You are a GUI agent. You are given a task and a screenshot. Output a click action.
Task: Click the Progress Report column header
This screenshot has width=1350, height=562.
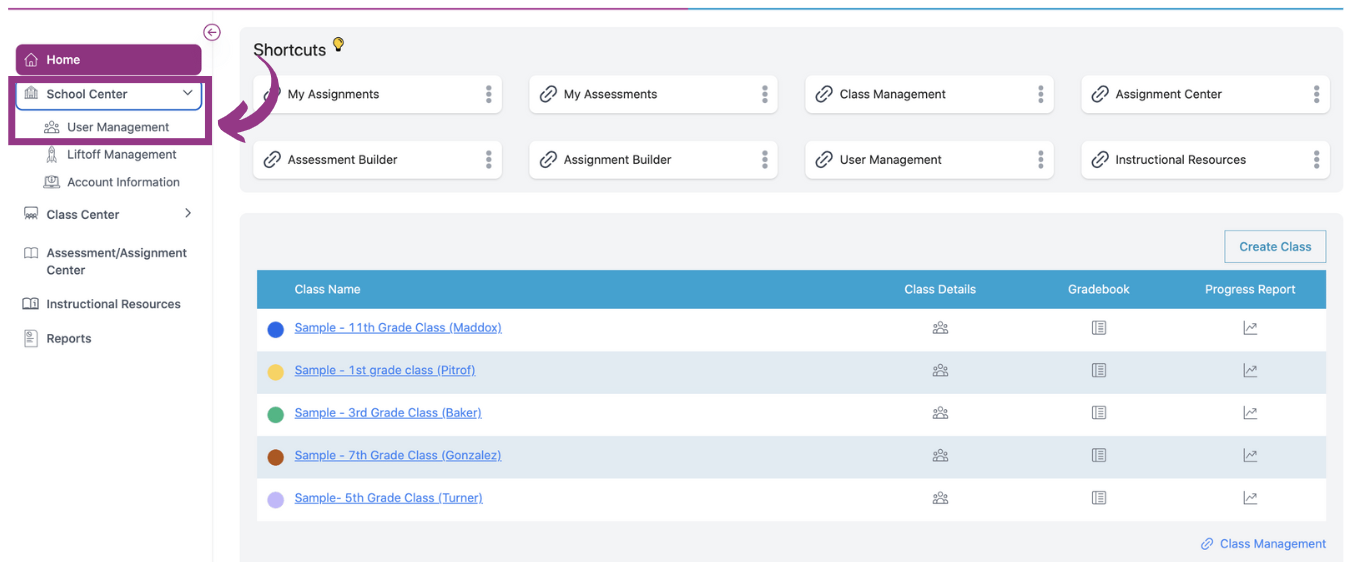point(1250,290)
